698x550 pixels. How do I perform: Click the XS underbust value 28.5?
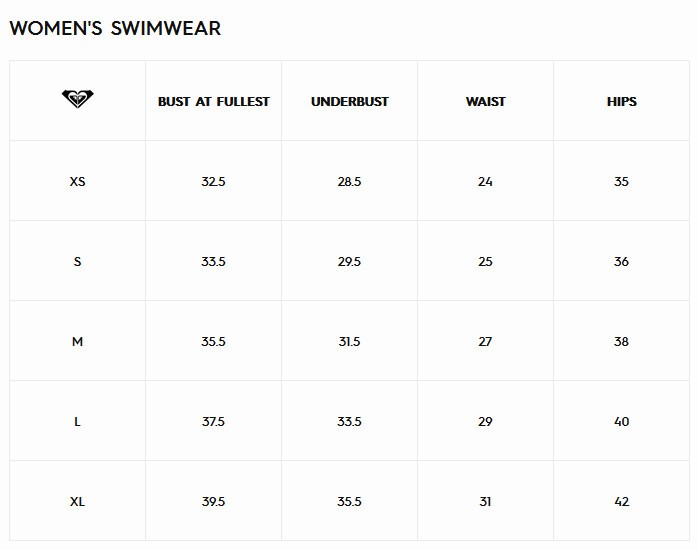coord(349,182)
